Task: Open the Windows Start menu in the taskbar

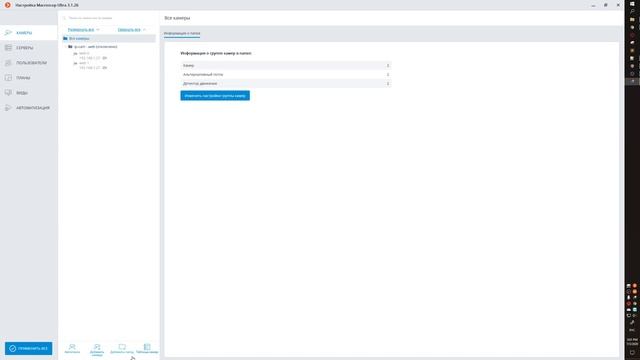Action: pos(632,4)
